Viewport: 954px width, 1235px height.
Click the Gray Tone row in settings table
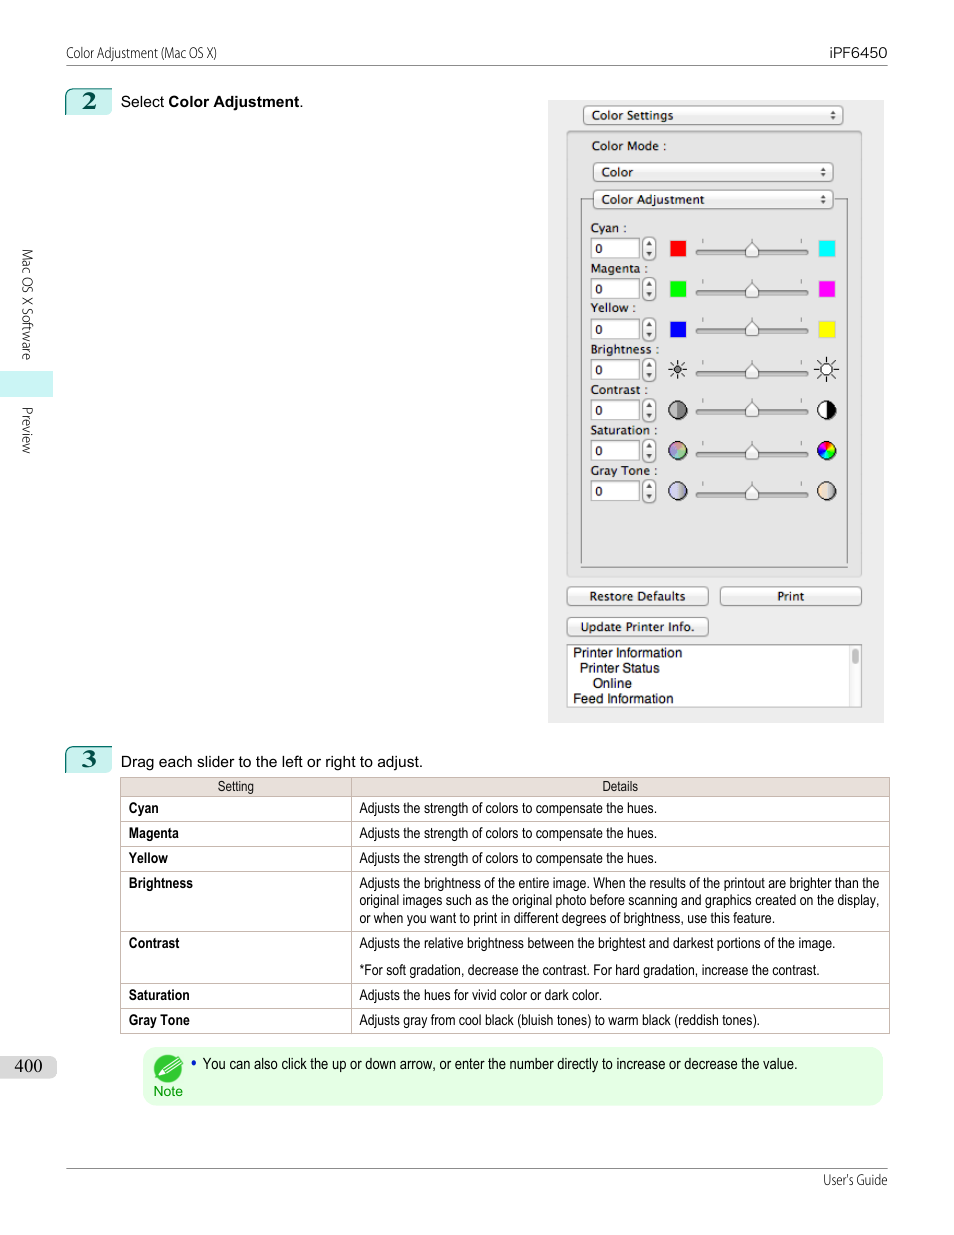coord(504,1021)
